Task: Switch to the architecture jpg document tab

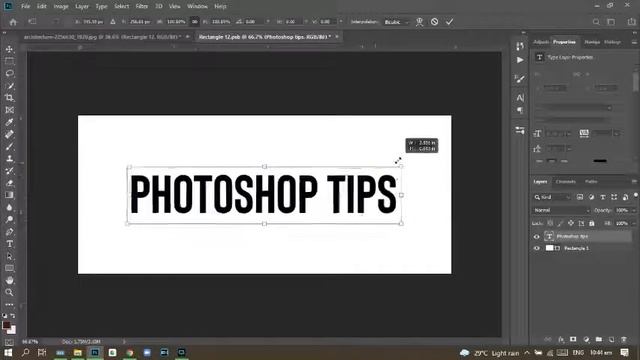Action: [x=102, y=37]
